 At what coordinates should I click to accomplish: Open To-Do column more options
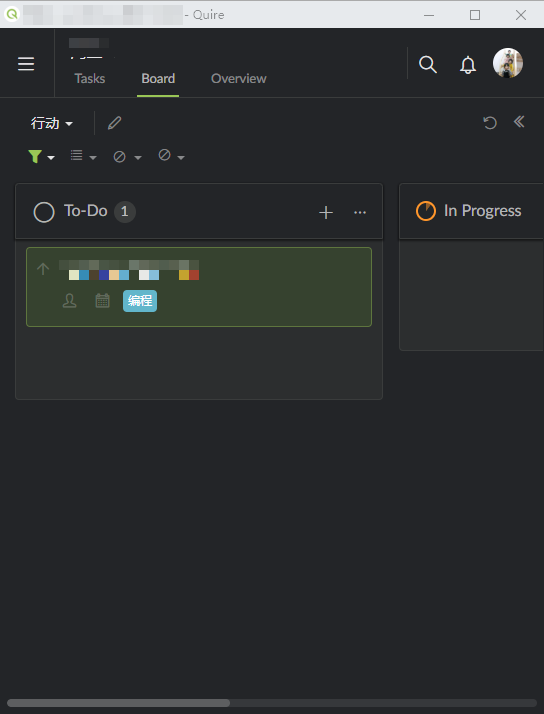pyautogui.click(x=360, y=212)
